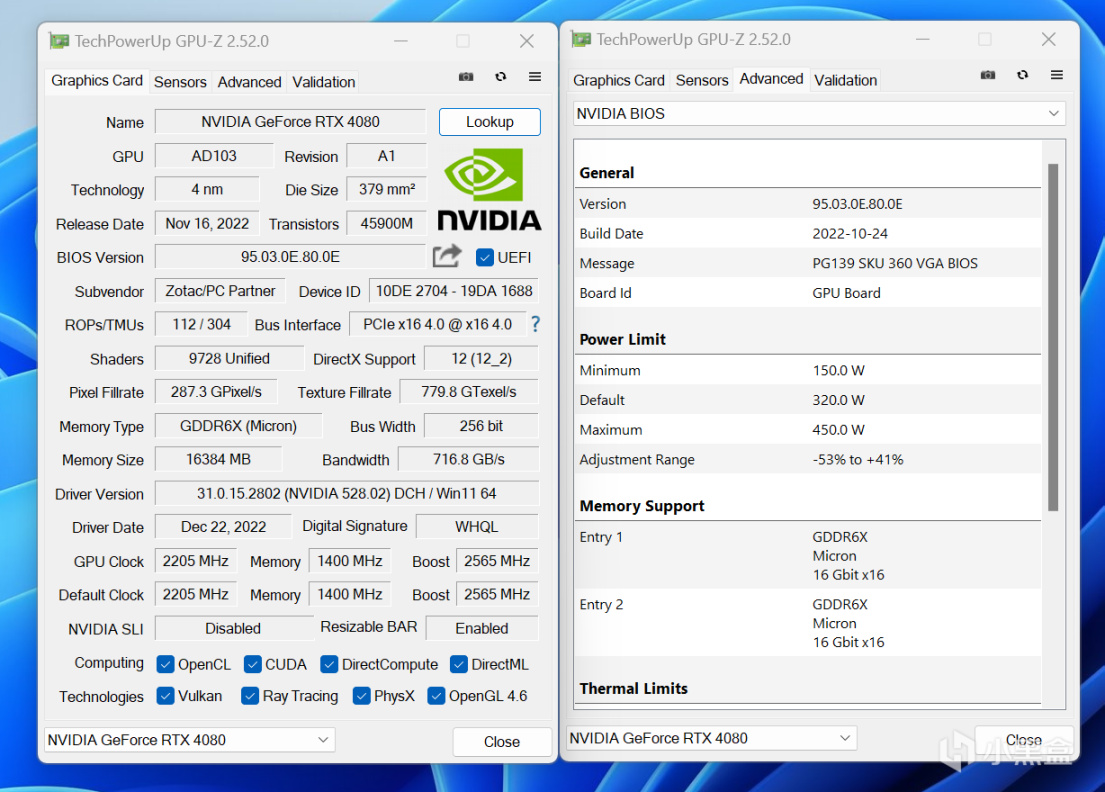
Task: Click the BIOS Version field 95.03.0E.80.0E
Action: [x=290, y=256]
